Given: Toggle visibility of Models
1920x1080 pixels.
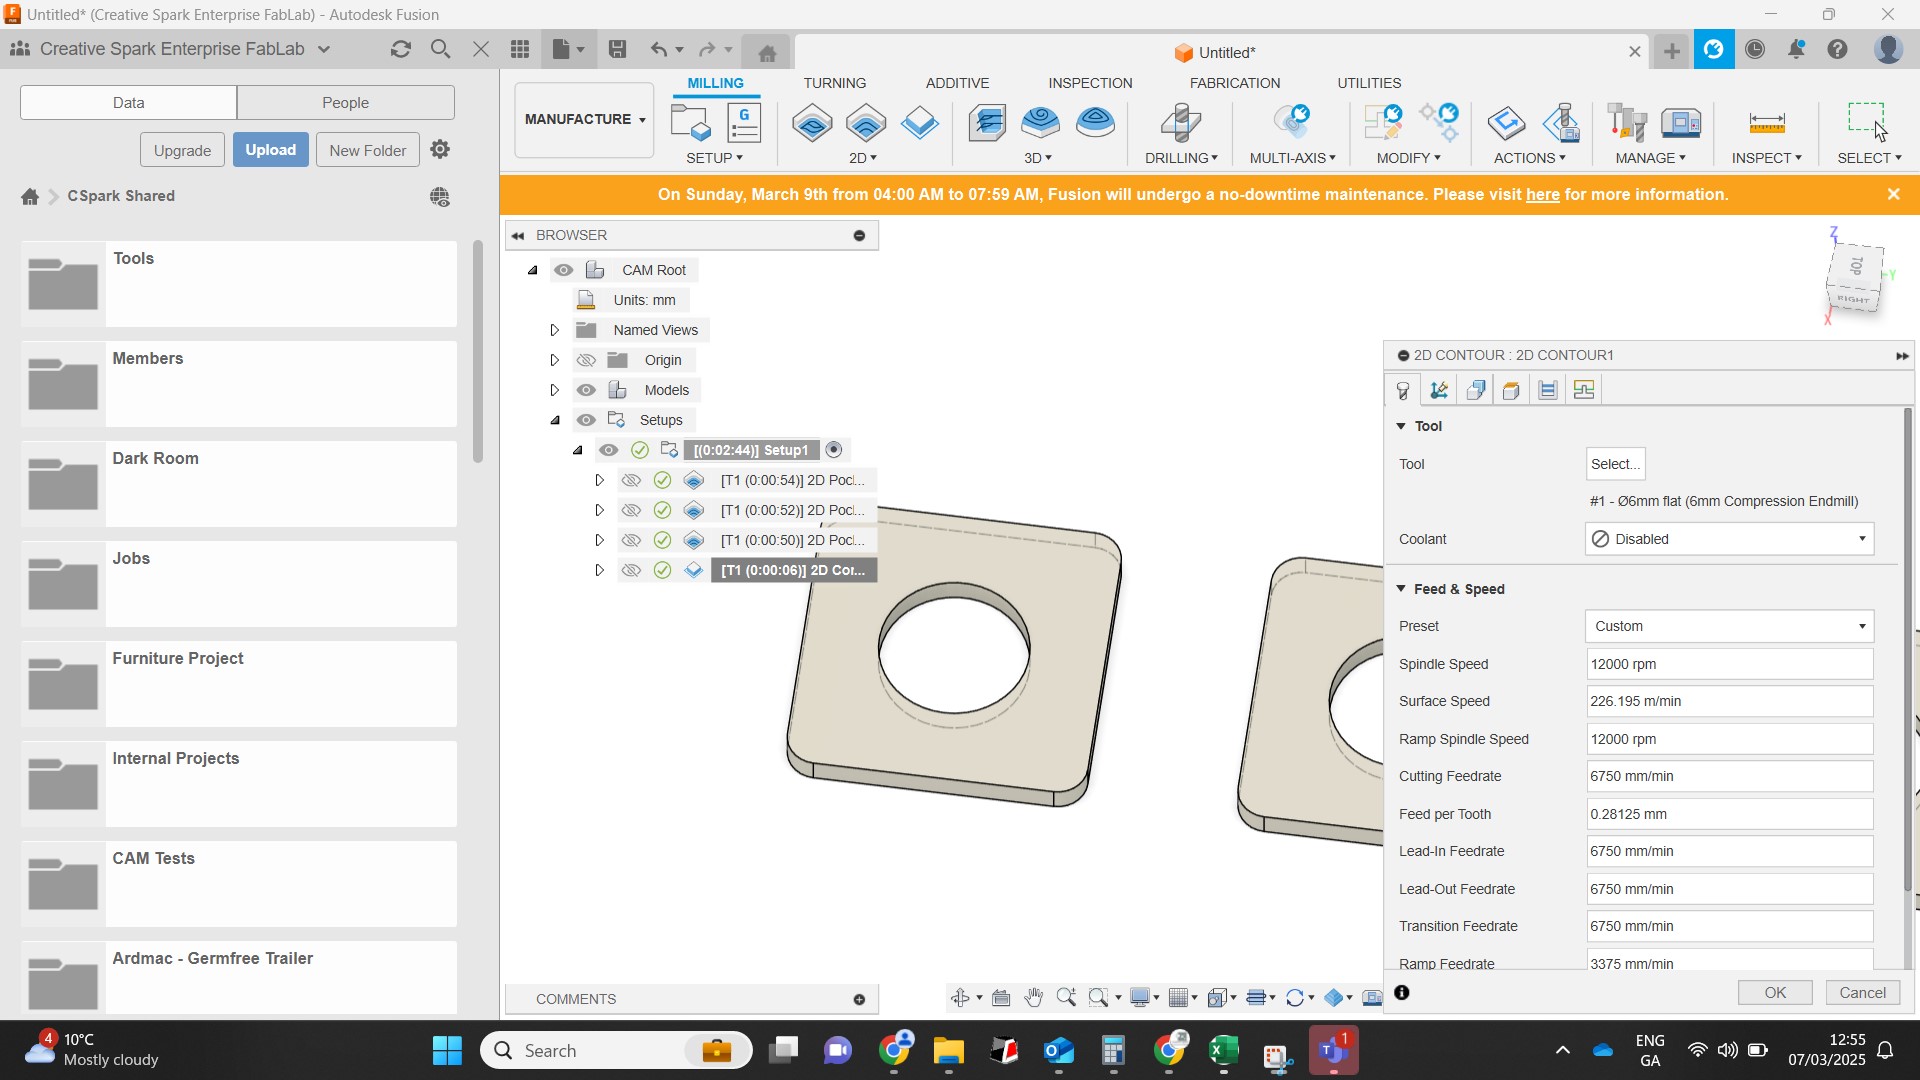Looking at the screenshot, I should tap(586, 390).
